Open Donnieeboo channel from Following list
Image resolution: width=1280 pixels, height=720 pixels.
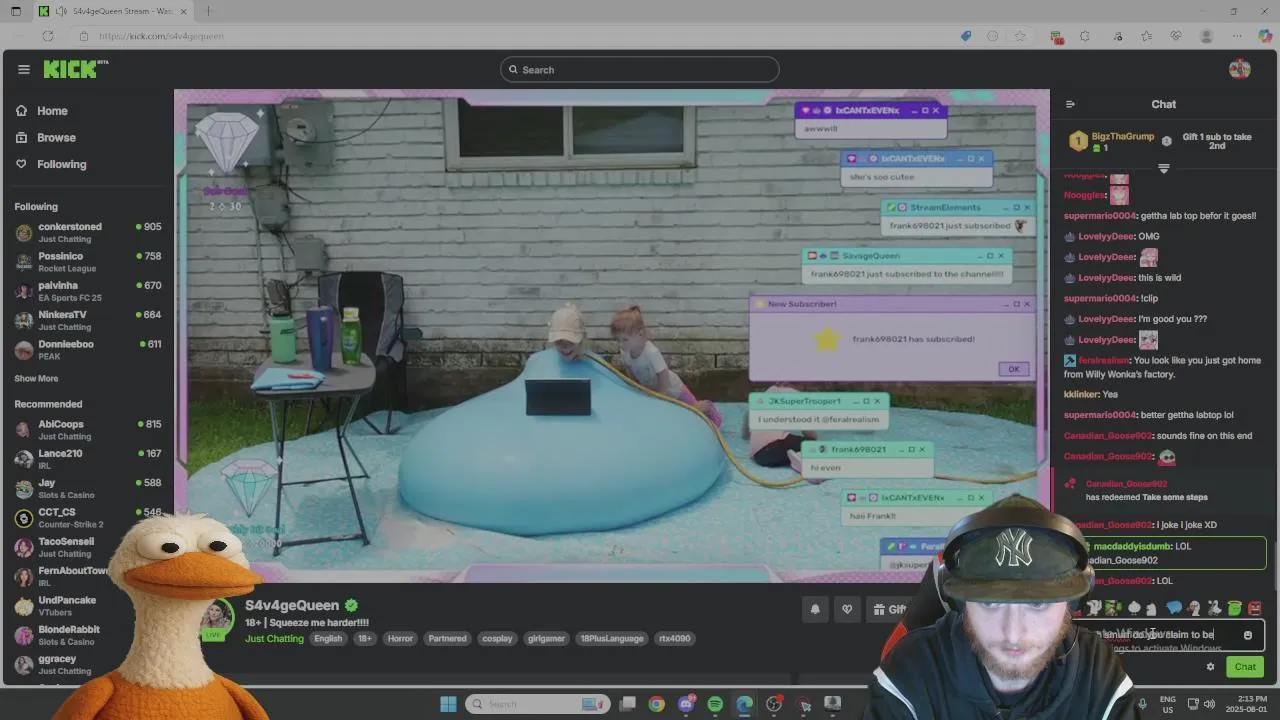[x=88, y=350]
